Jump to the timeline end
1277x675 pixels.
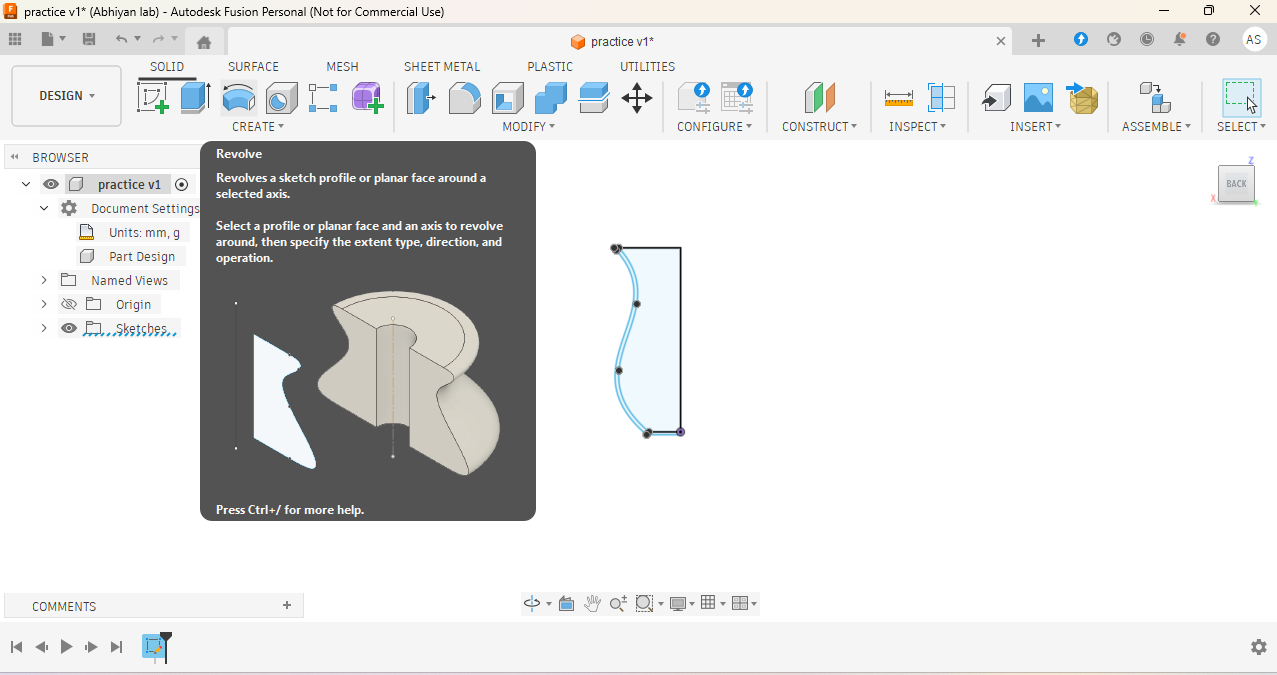[x=116, y=647]
